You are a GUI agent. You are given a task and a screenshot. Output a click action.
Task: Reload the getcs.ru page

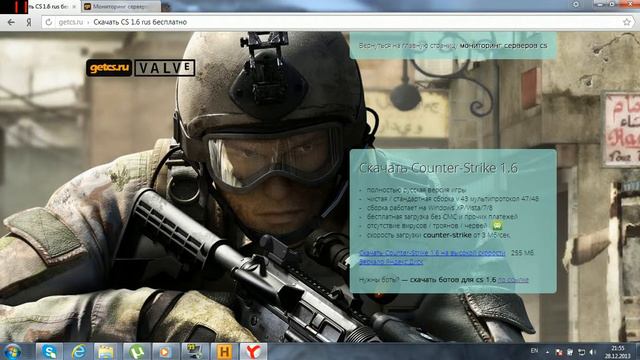[49, 22]
